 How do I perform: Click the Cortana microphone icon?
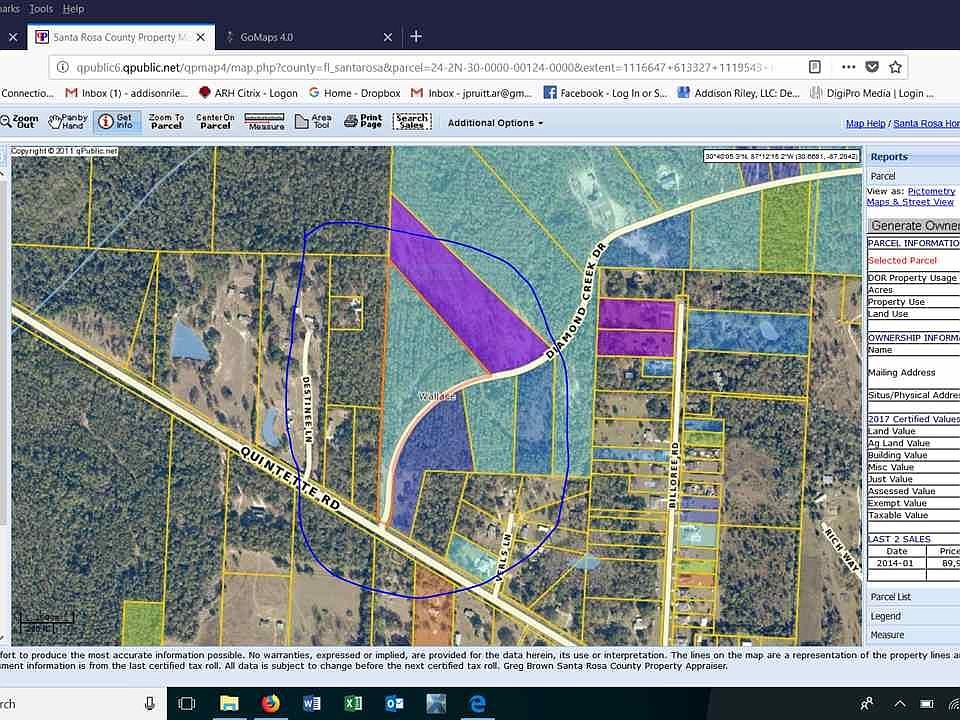[149, 703]
